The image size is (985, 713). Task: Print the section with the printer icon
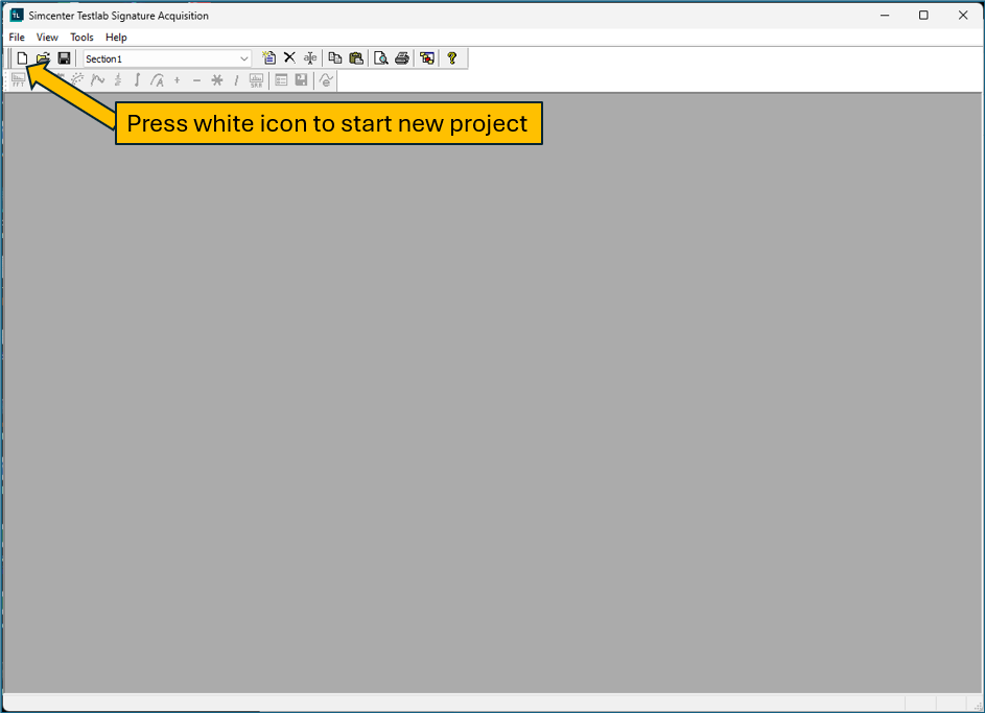(401, 57)
